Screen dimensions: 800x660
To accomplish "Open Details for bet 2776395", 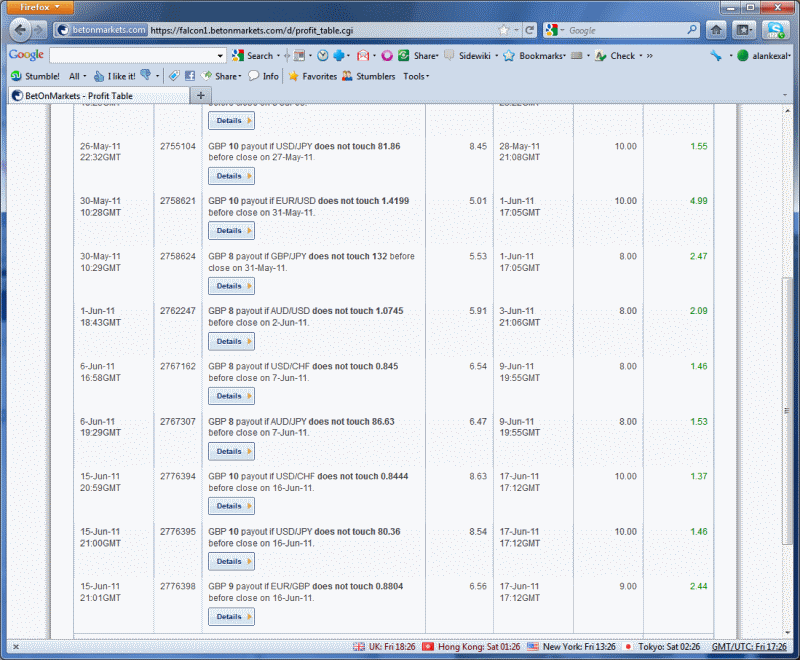I will 231,561.
